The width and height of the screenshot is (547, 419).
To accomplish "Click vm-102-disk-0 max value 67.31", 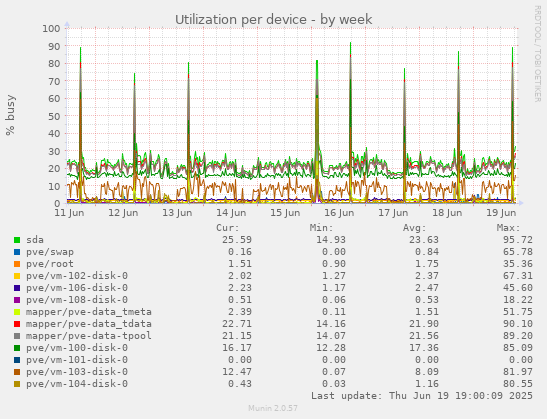I will click(x=518, y=276).
